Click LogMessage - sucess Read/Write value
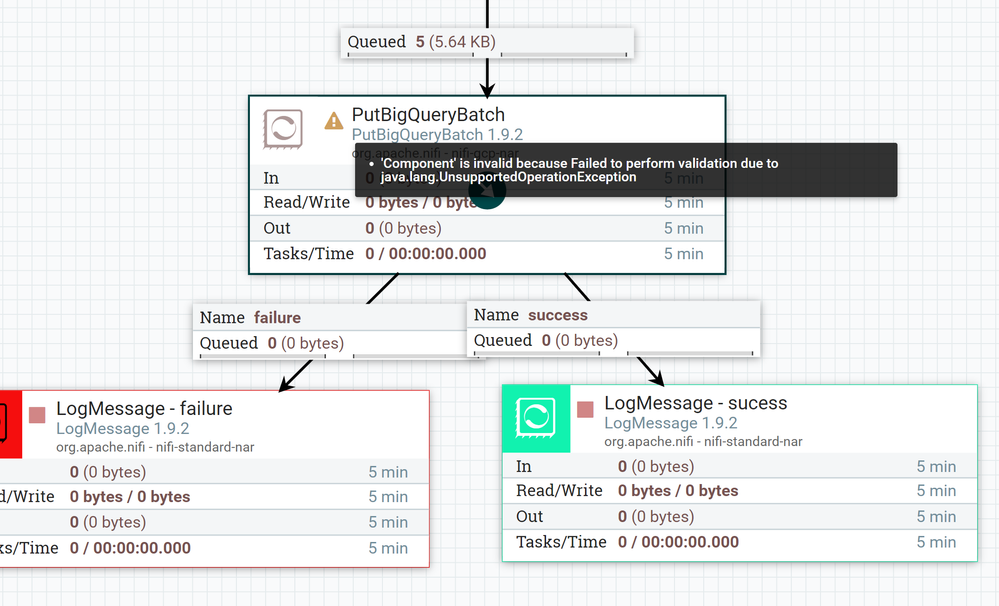The width and height of the screenshot is (999, 606). 678,491
